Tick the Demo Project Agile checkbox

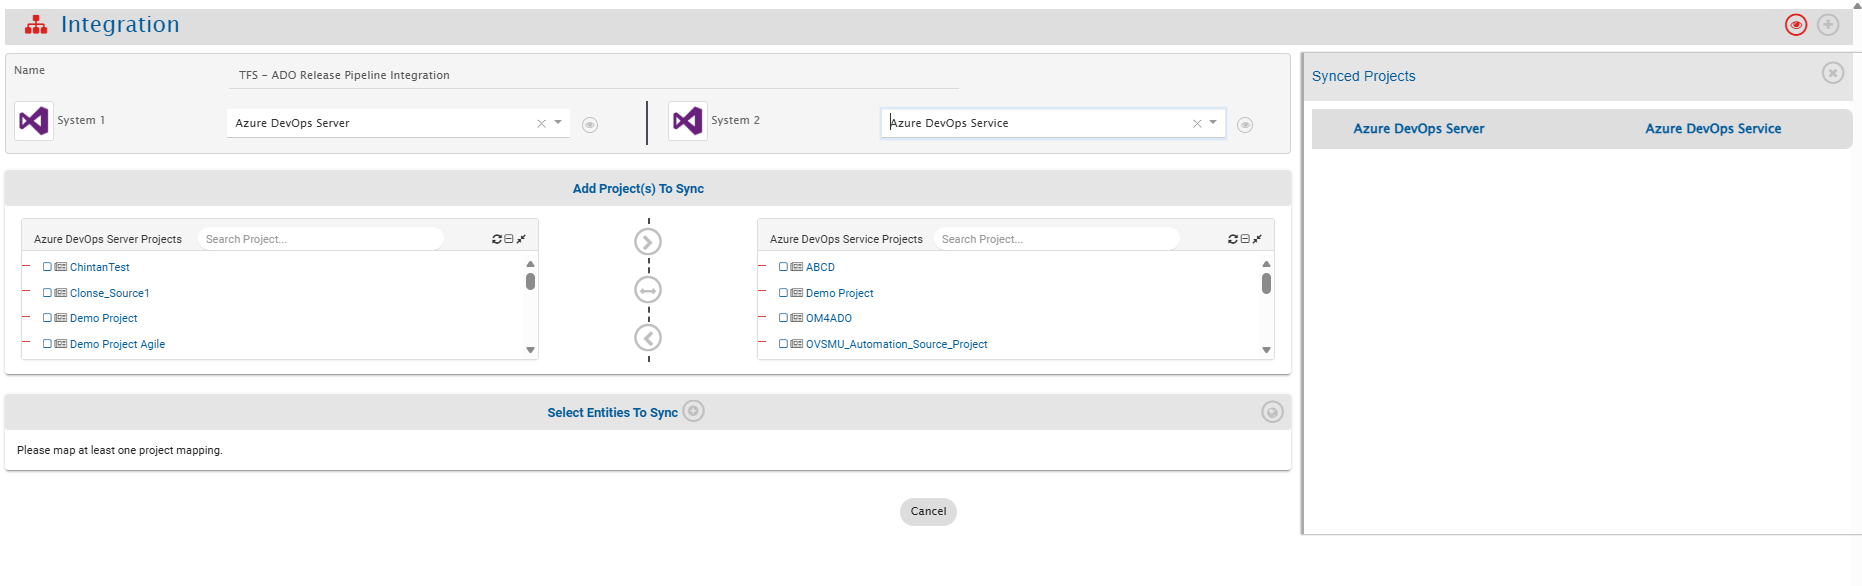[x=47, y=344]
